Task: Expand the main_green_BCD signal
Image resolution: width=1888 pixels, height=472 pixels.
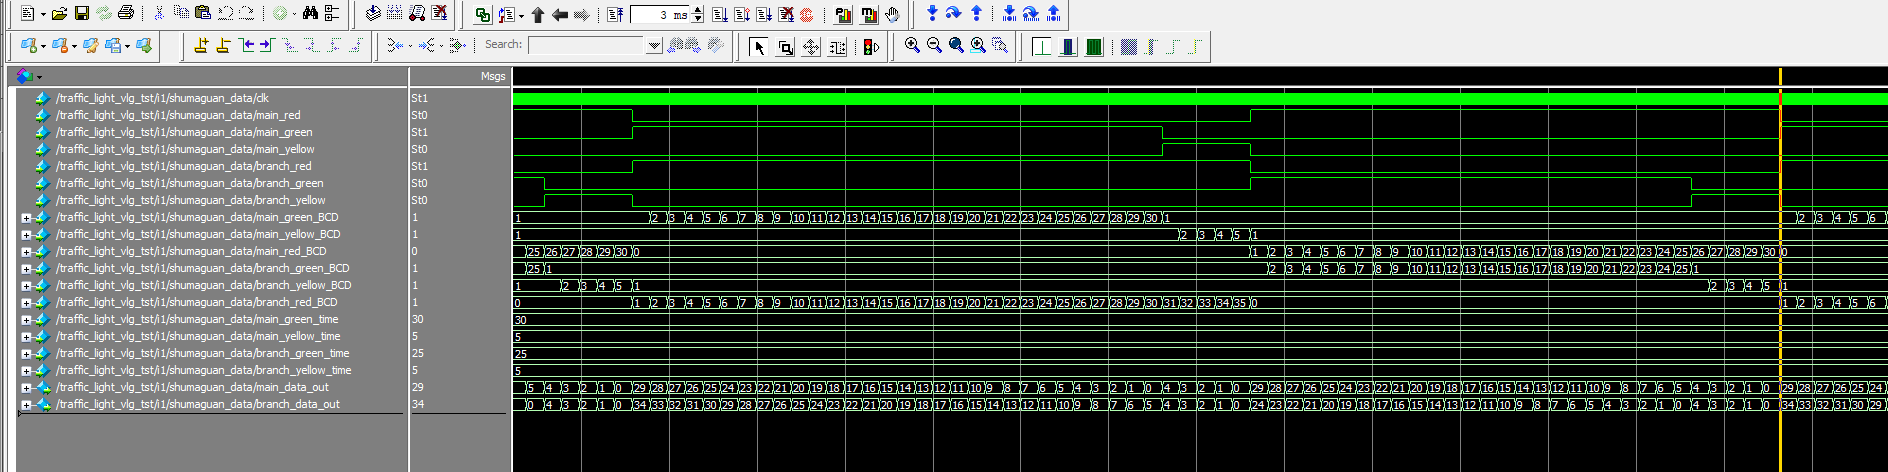Action: click(26, 217)
